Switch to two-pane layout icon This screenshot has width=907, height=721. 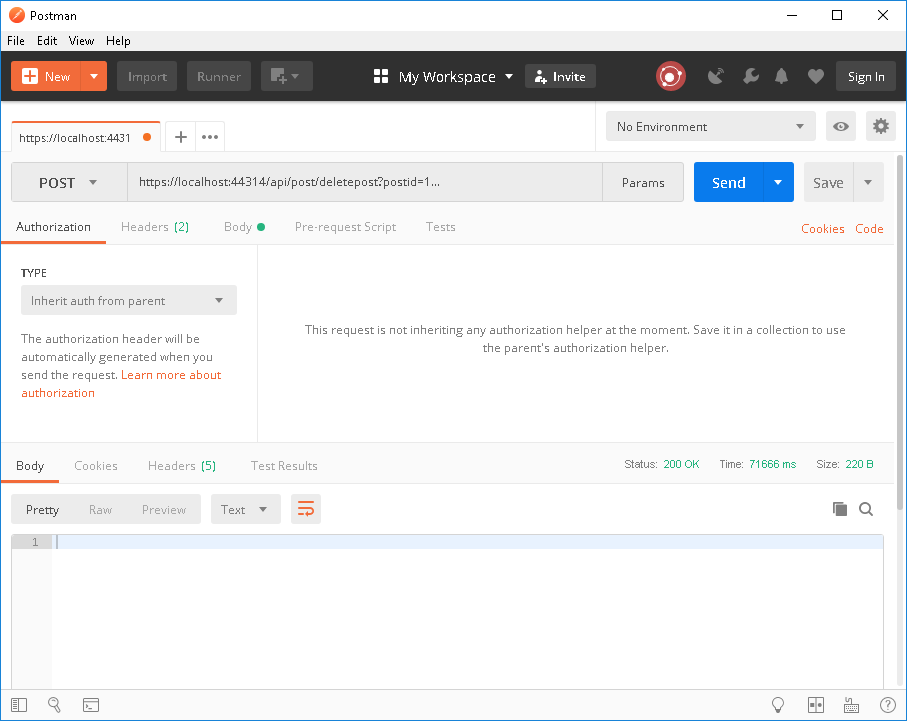click(x=816, y=705)
